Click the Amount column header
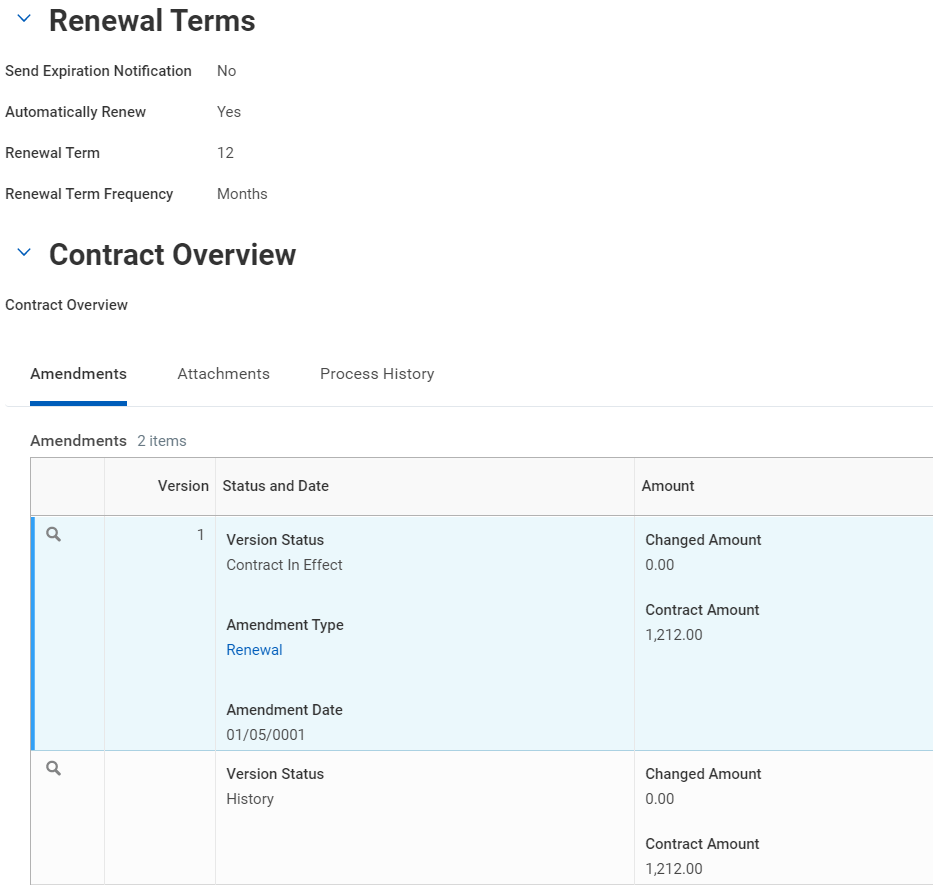The width and height of the screenshot is (933, 885). (x=668, y=486)
